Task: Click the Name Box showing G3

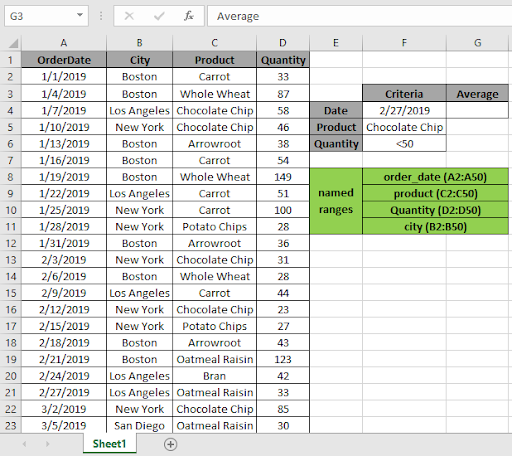Action: click(x=40, y=16)
